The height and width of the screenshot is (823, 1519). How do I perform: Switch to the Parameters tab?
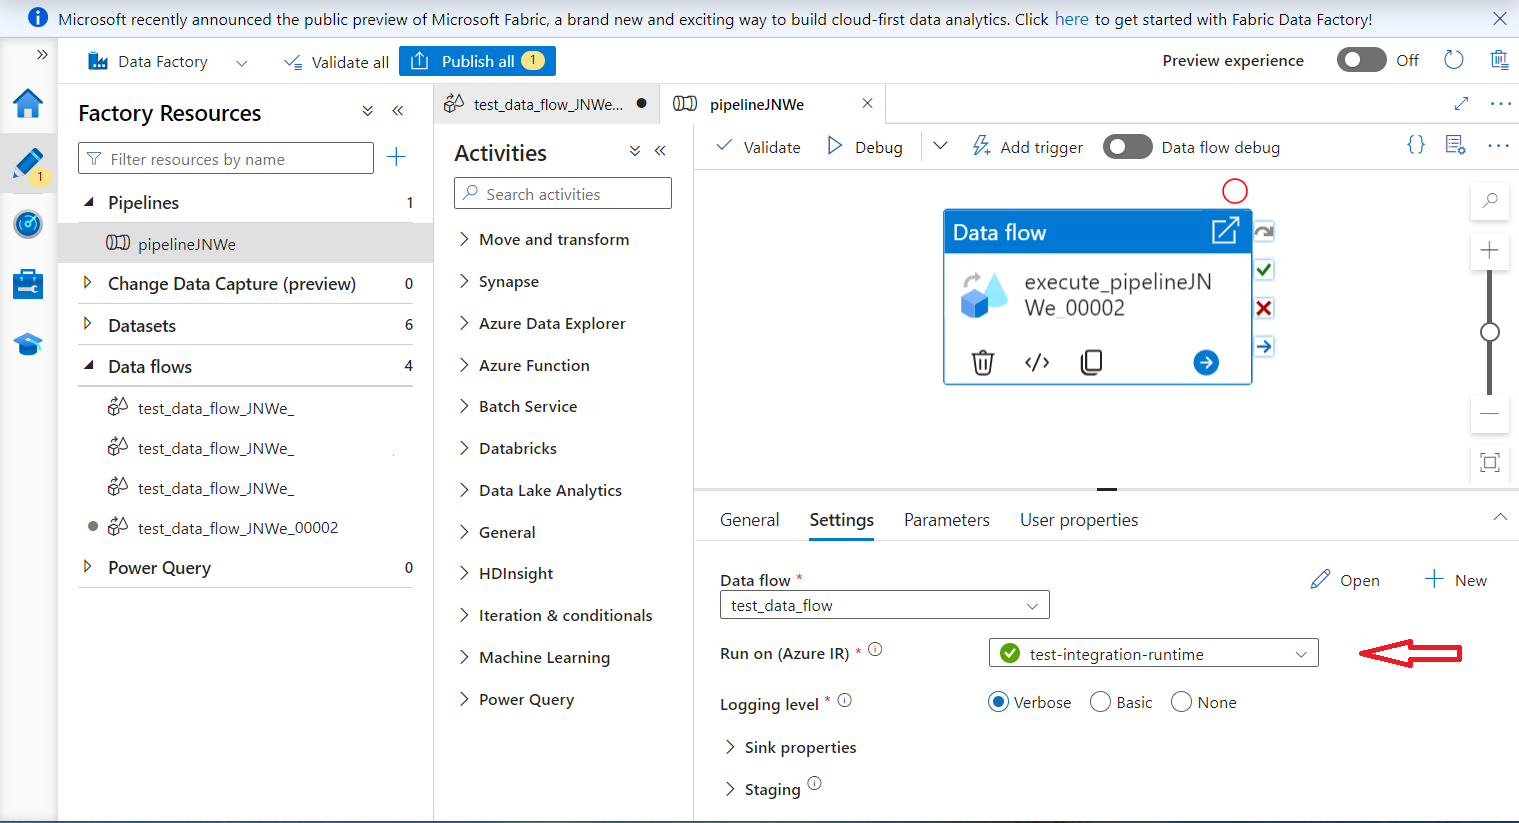pos(946,520)
